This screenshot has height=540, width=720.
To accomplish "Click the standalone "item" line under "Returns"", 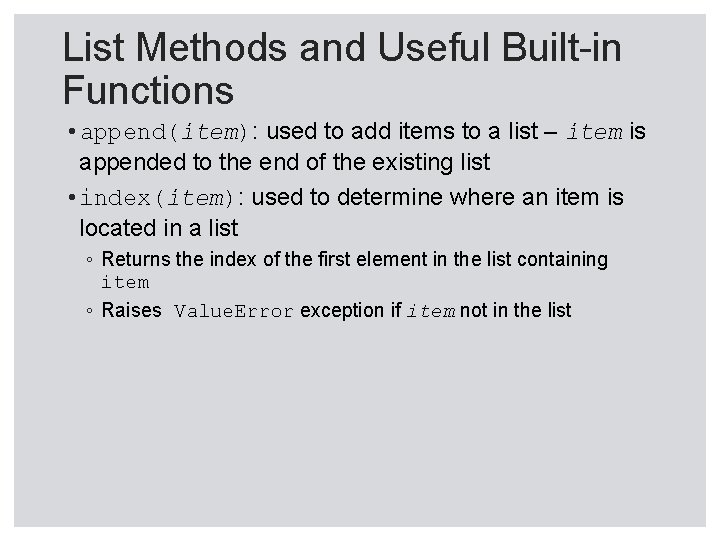I will pyautogui.click(x=125, y=283).
